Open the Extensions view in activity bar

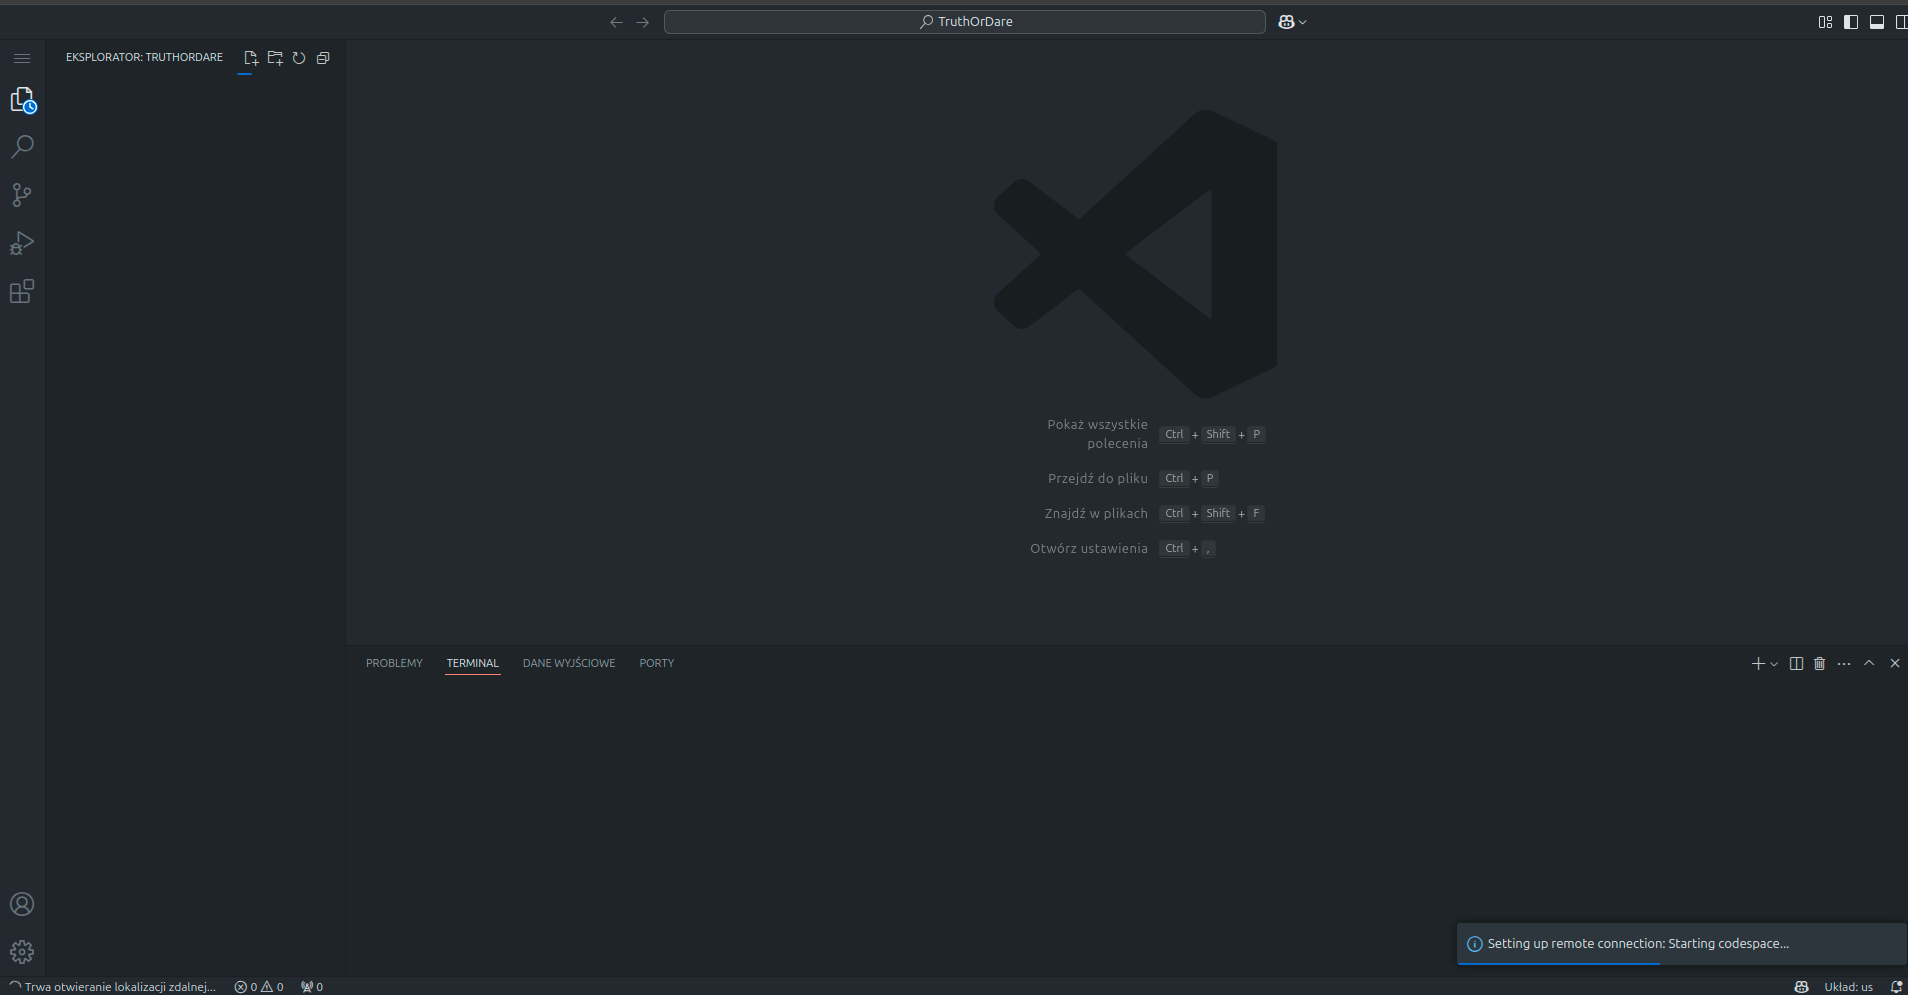22,291
